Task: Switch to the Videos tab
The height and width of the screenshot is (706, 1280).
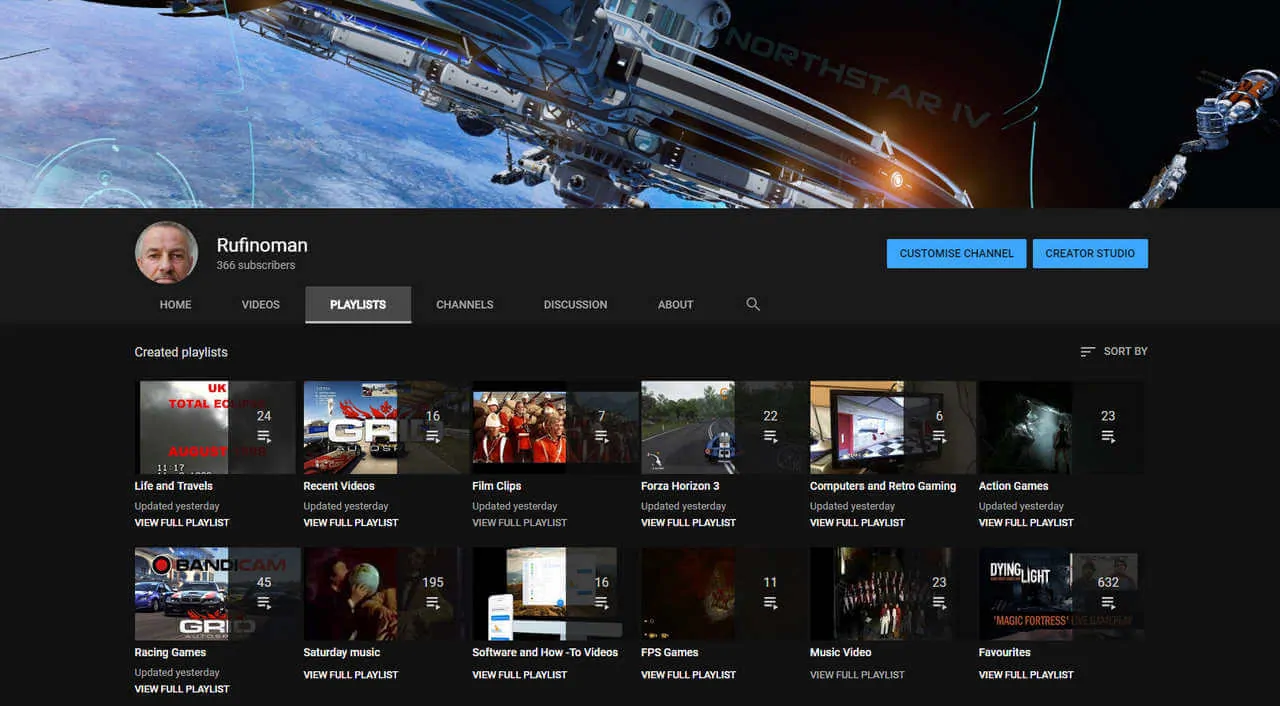Action: pos(261,305)
